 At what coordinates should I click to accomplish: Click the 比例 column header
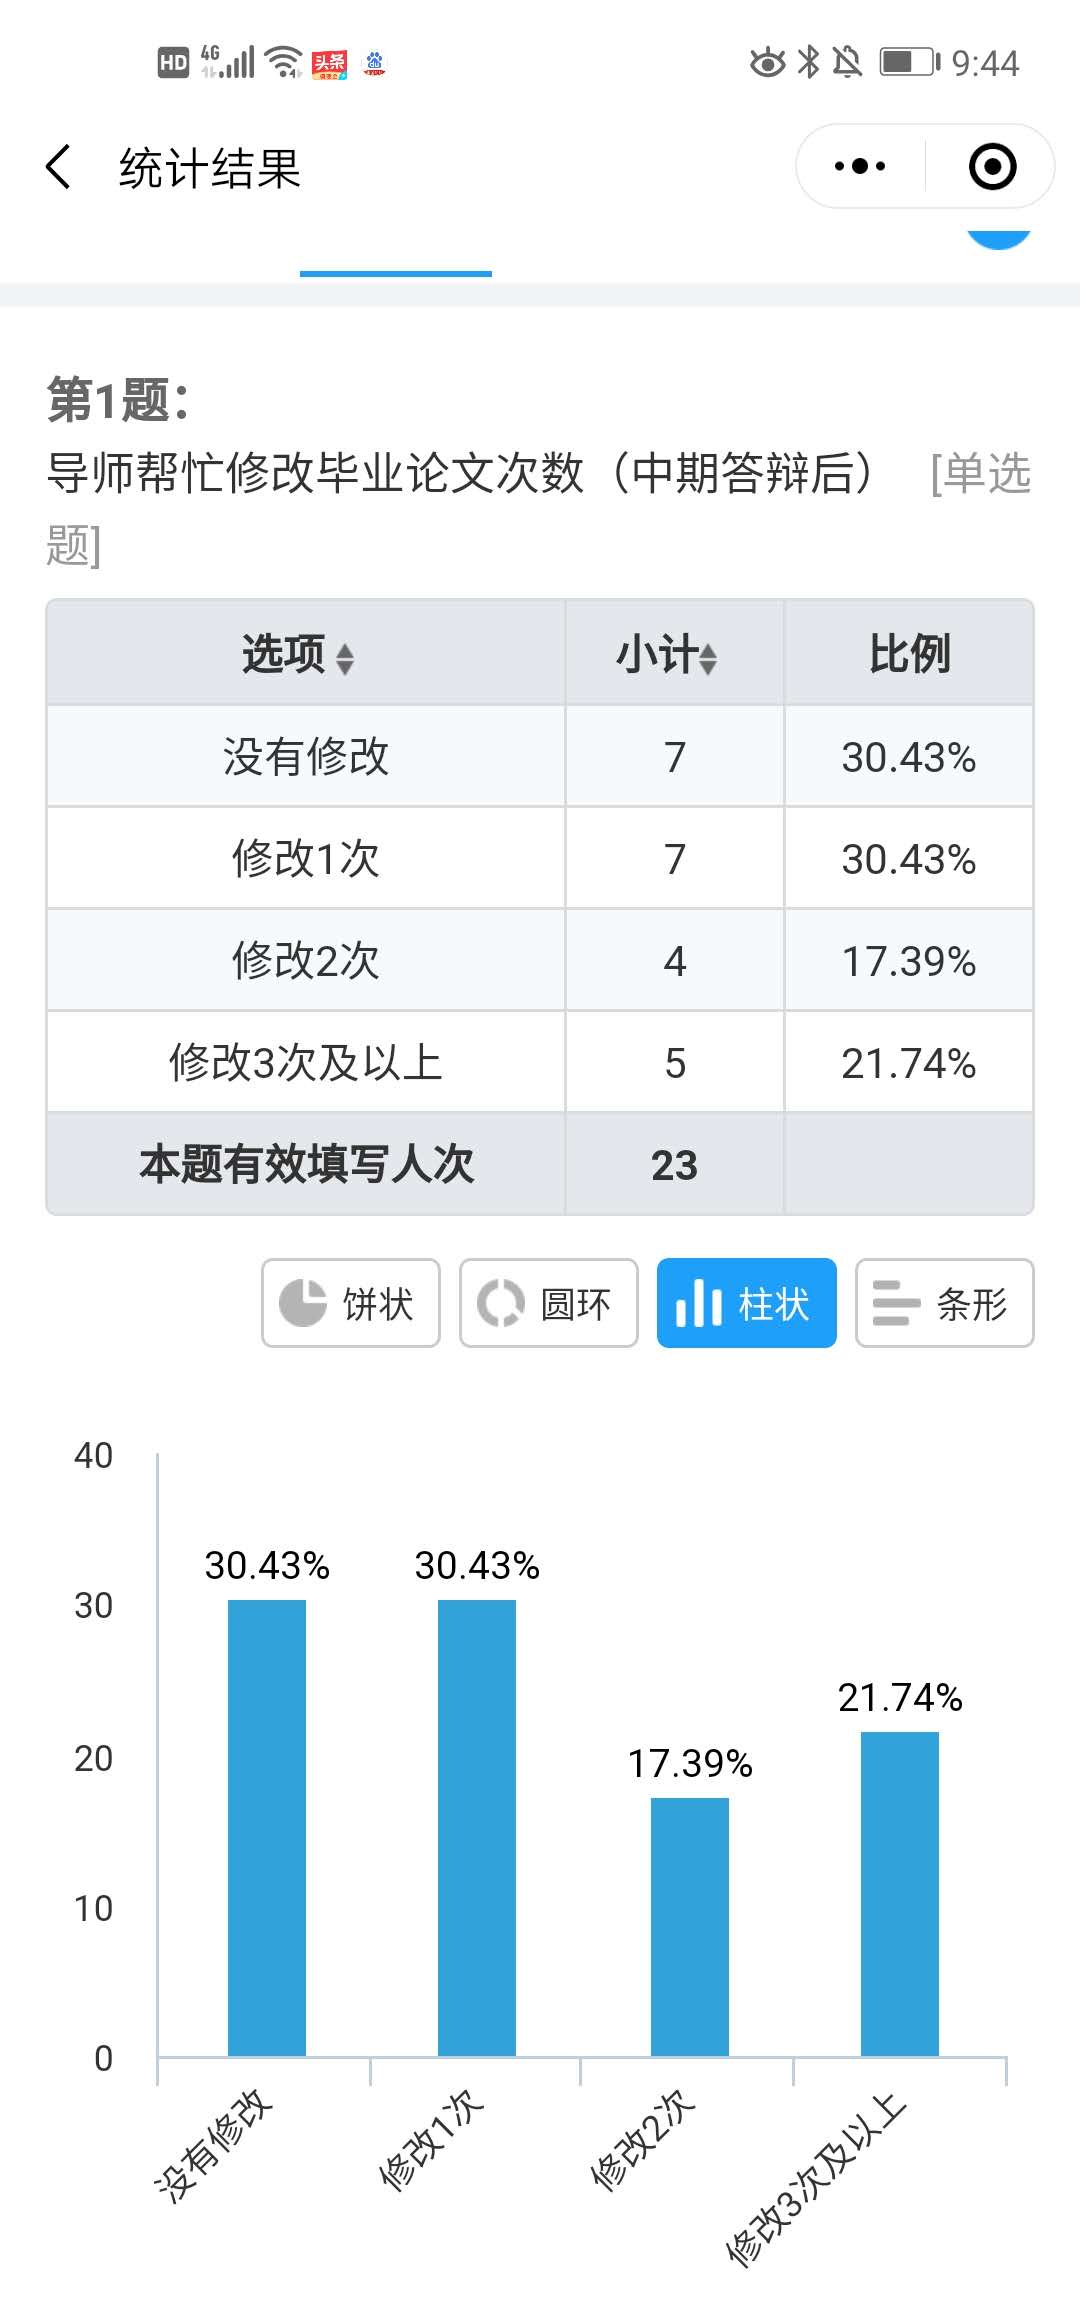909,654
